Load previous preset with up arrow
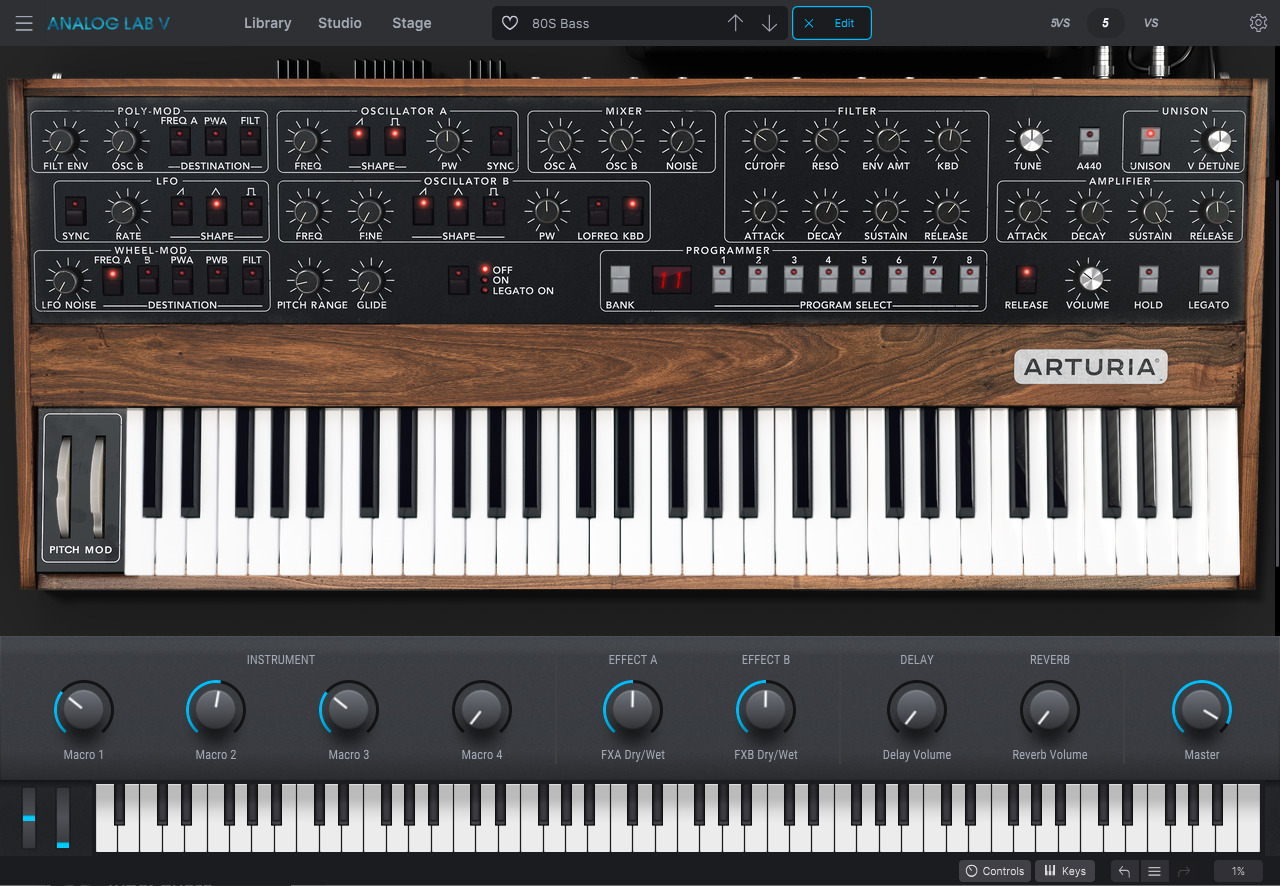 click(x=736, y=23)
